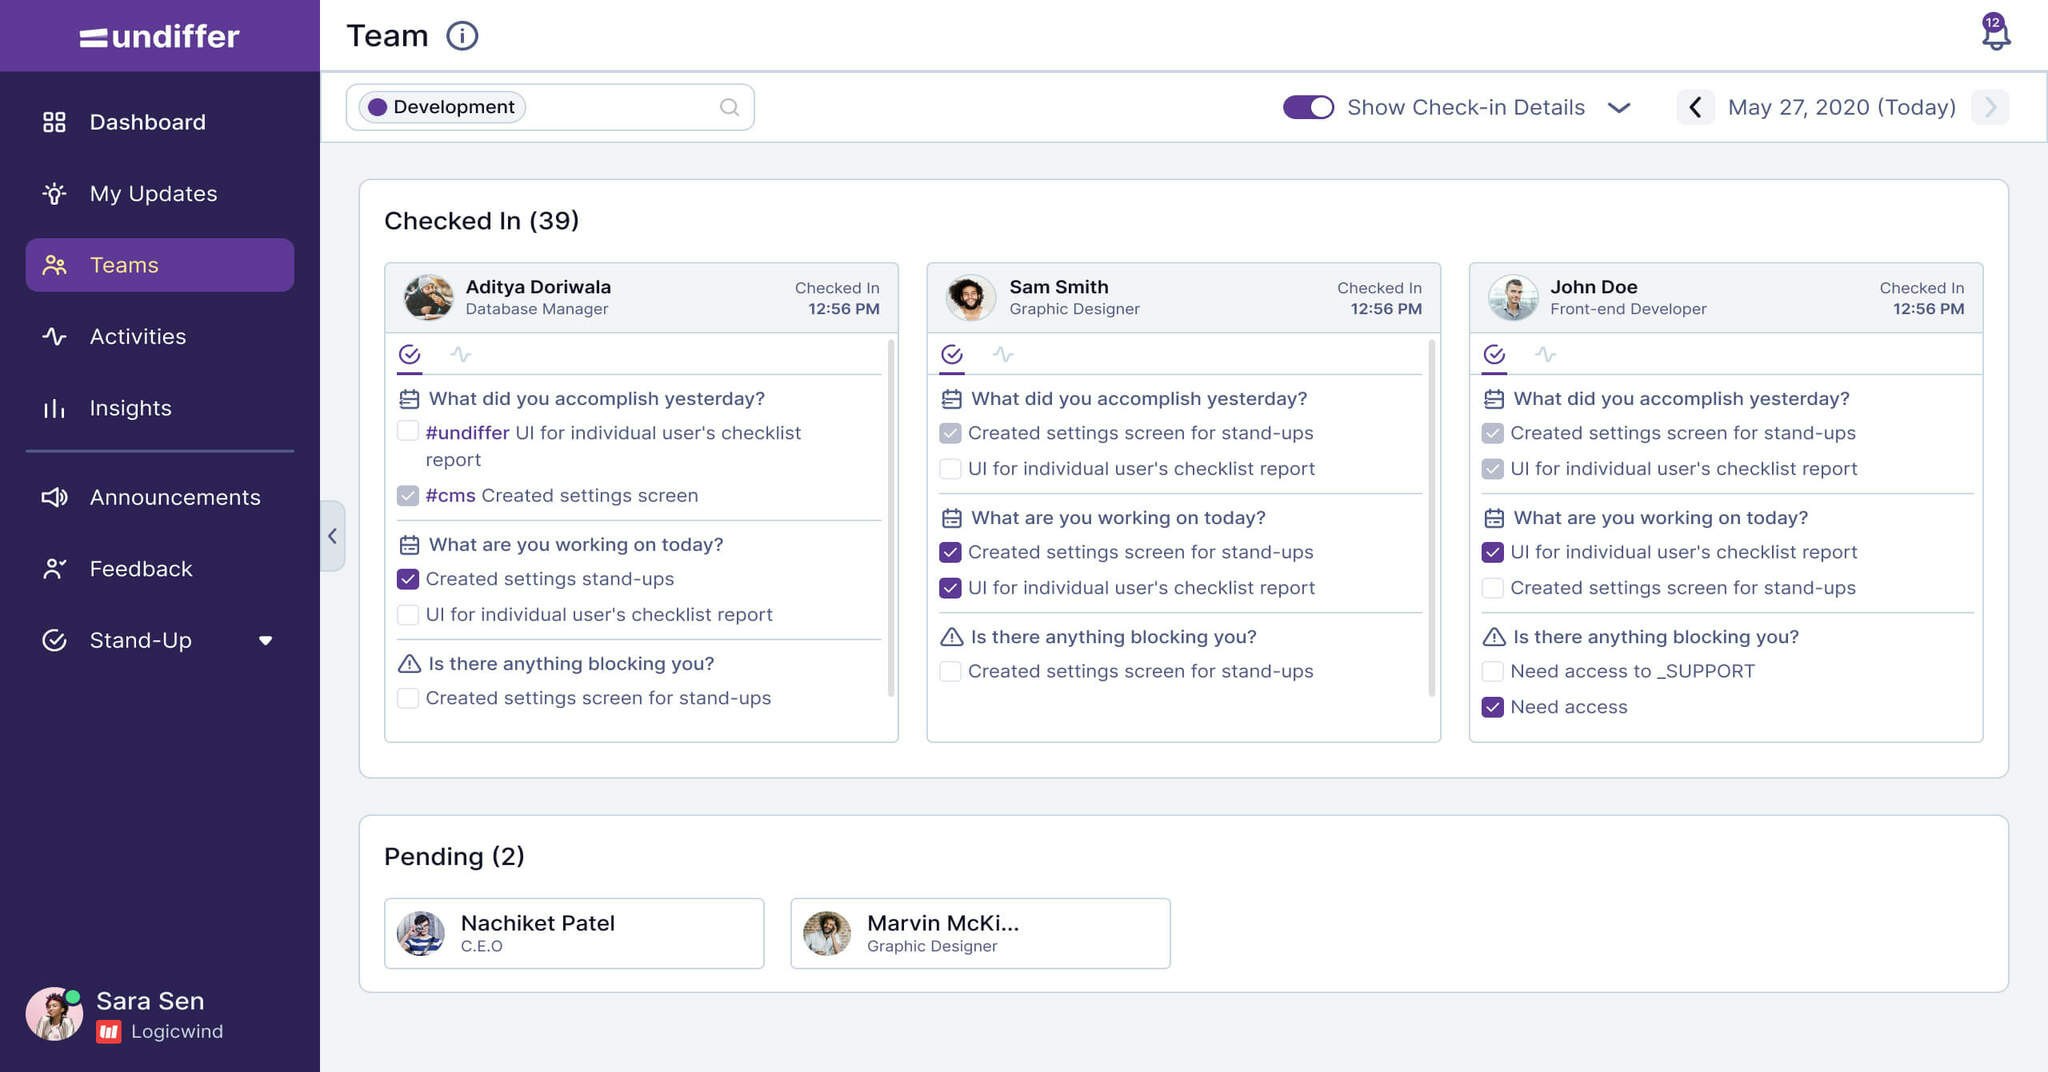Check 'Created settings screen for stand-ups' under John's today question
Image resolution: width=2048 pixels, height=1072 pixels.
pyautogui.click(x=1492, y=588)
